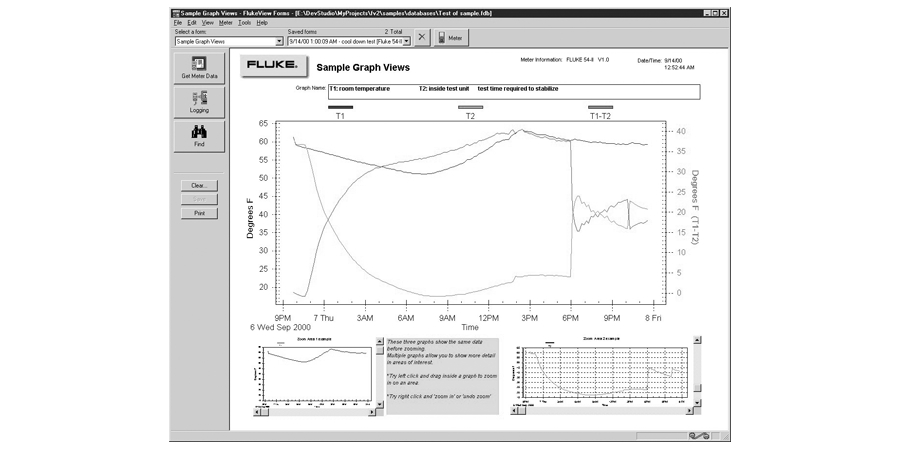This screenshot has width=900, height=450.
Task: Click the Get Meter Data button
Action: pos(199,68)
